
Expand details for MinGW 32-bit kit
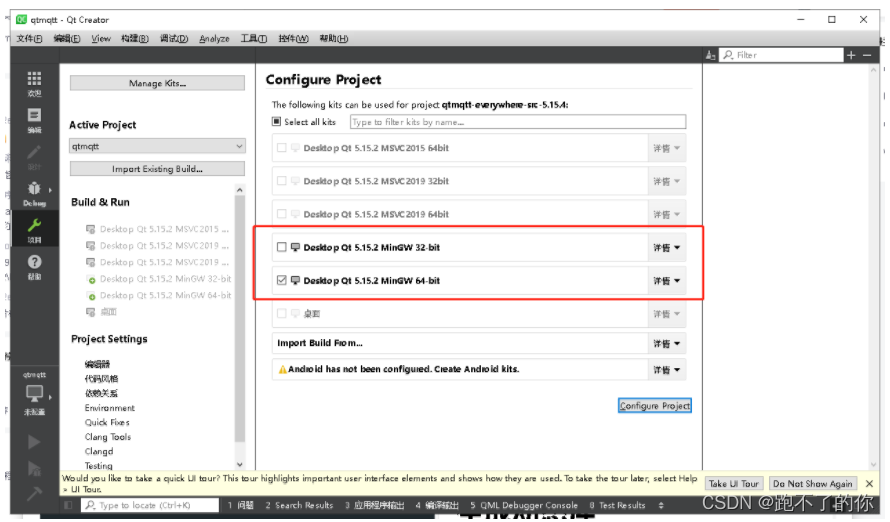point(666,247)
